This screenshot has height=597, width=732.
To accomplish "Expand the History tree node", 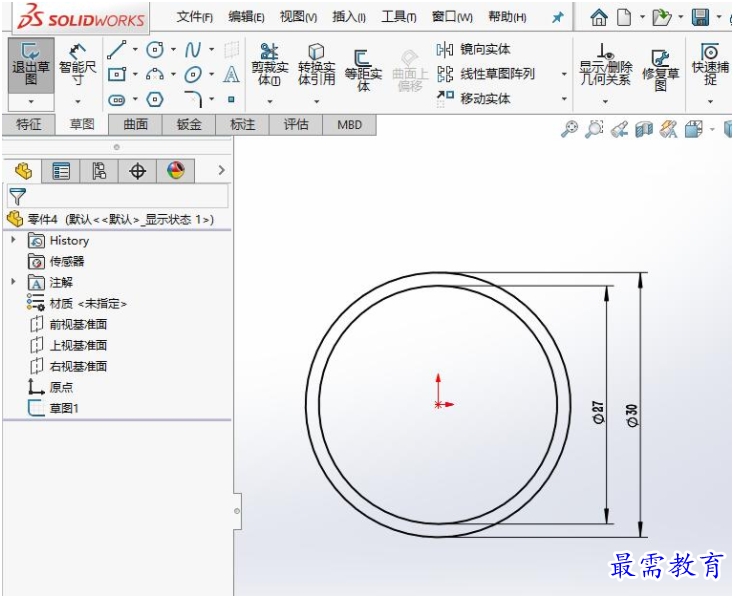I will click(x=13, y=239).
